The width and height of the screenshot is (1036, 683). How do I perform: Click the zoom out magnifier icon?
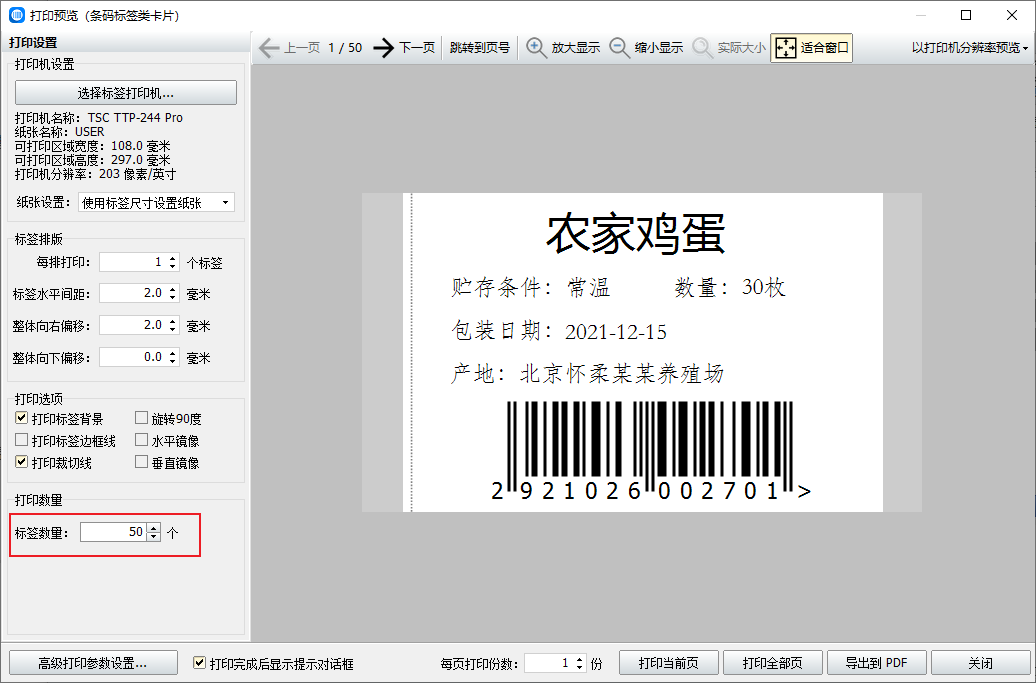point(619,48)
